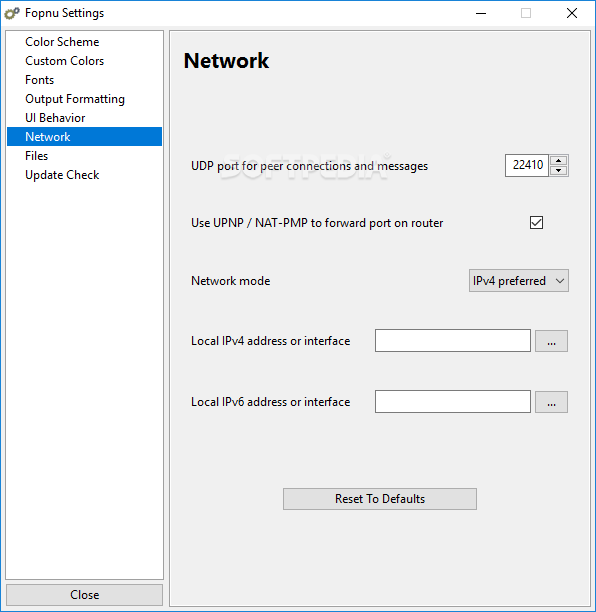The height and width of the screenshot is (612, 596).
Task: Click the Reset To Defaults button
Action: (x=380, y=499)
